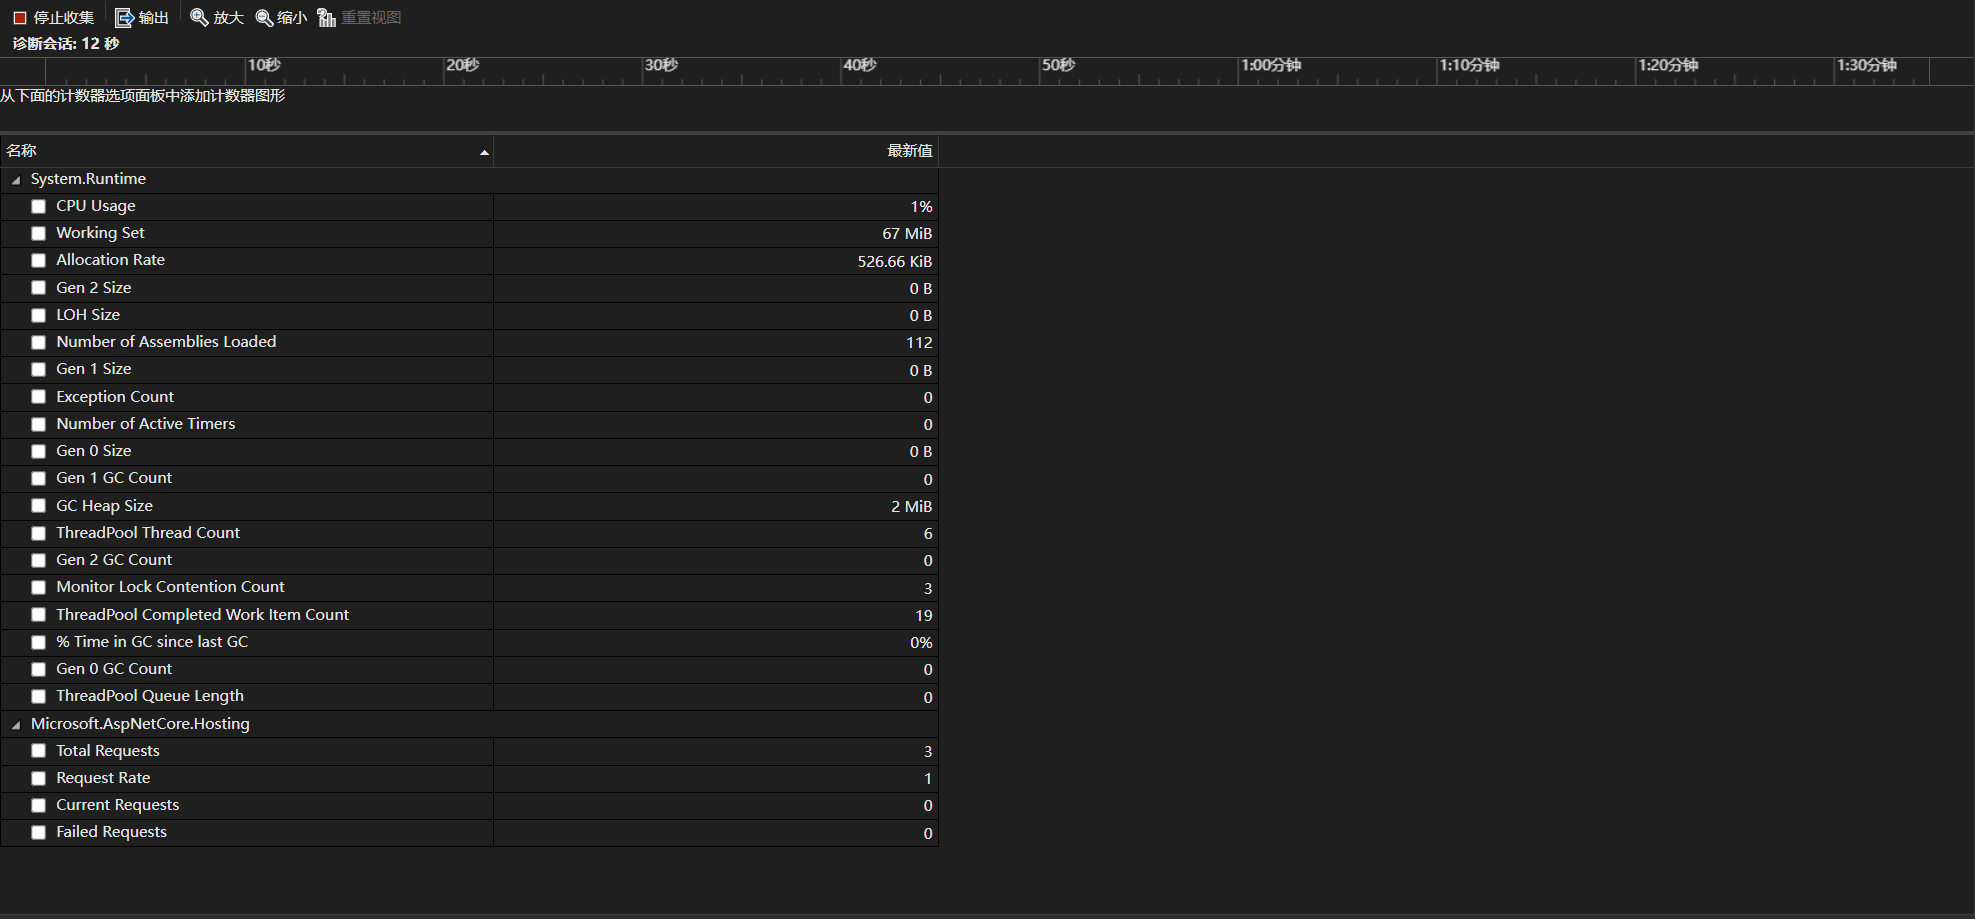
Task: Tick ThreadPool Completed Work Item Count
Action: (x=39, y=615)
